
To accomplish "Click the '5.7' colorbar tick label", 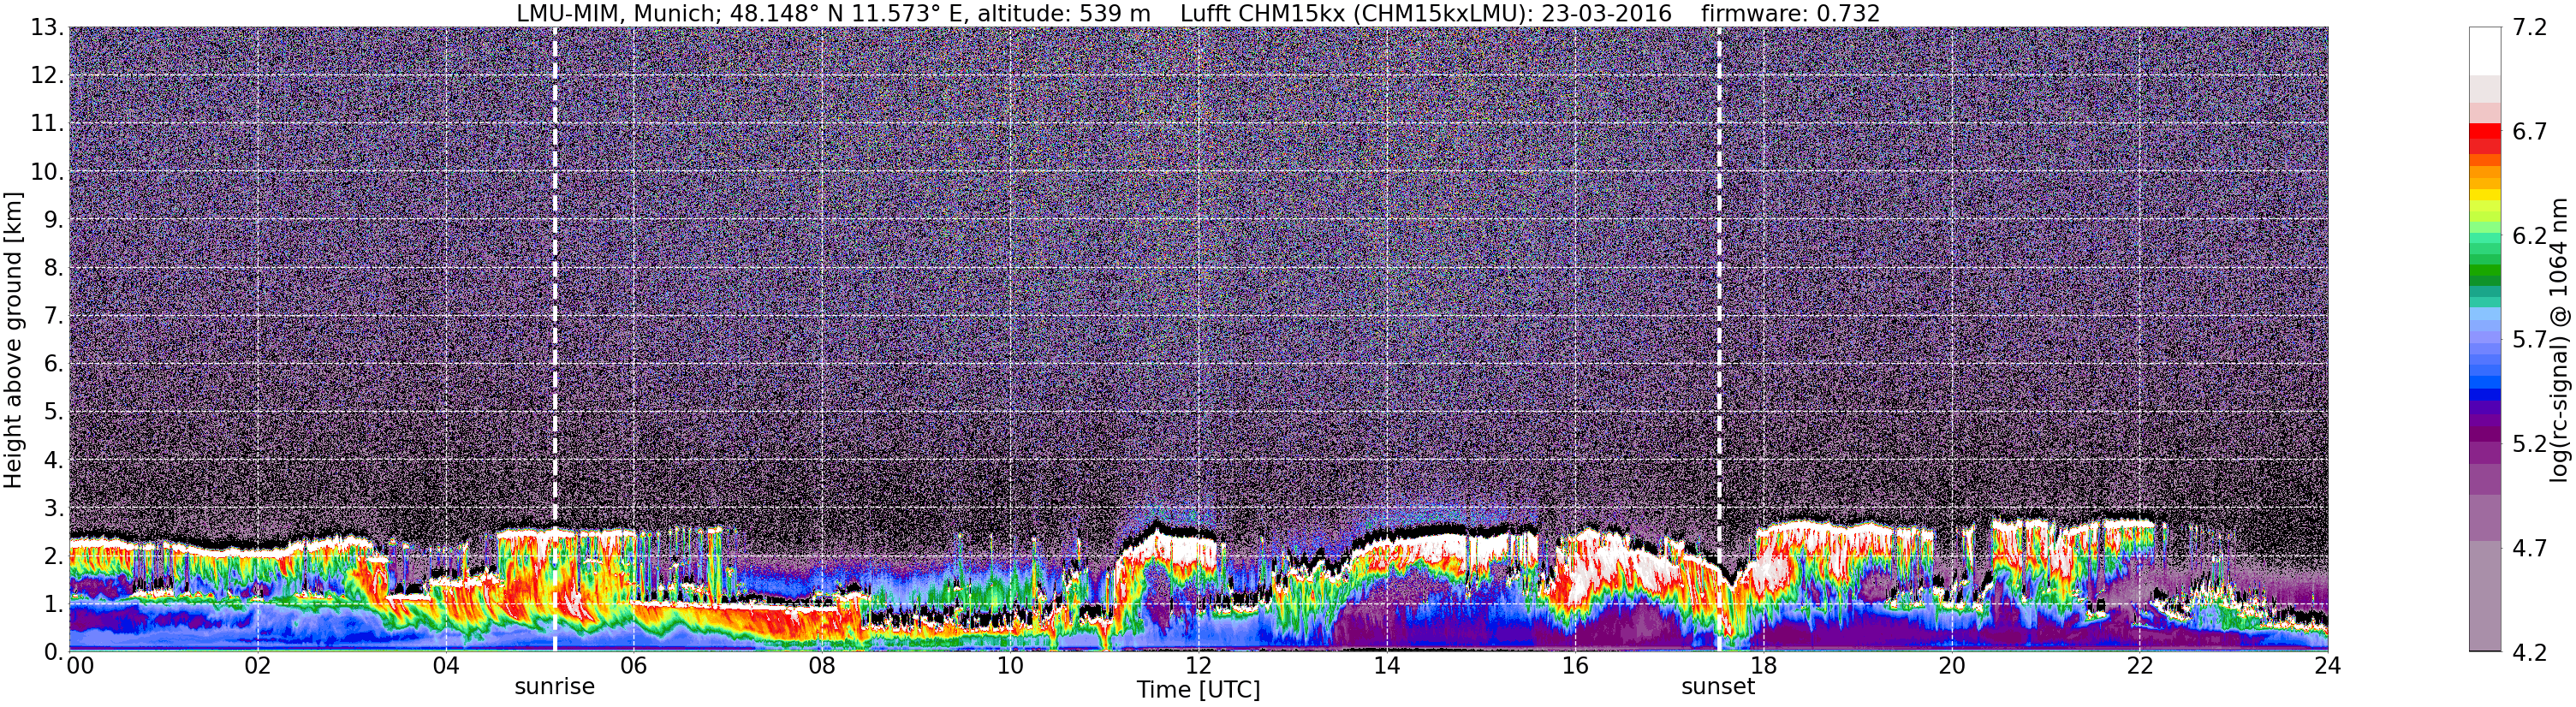I will point(2530,339).
